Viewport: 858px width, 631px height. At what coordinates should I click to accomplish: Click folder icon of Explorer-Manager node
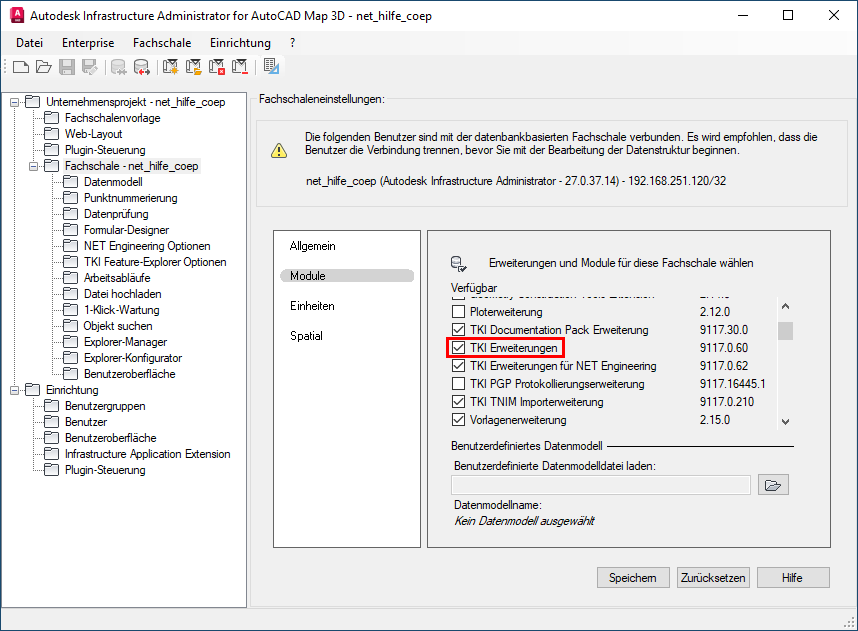click(71, 341)
